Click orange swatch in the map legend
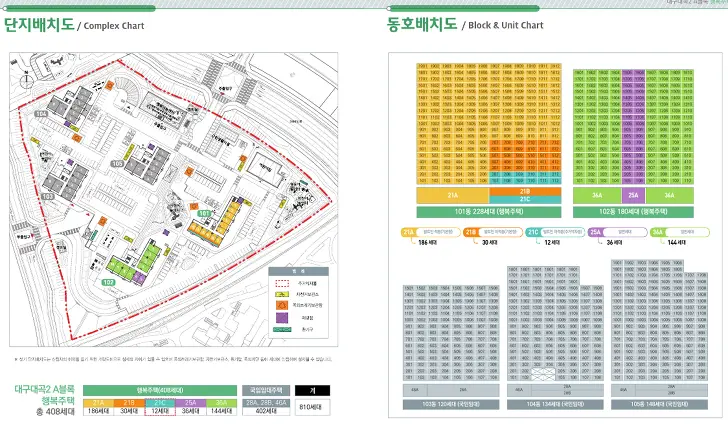Screen dimensions: 728x424 pyautogui.click(x=282, y=305)
